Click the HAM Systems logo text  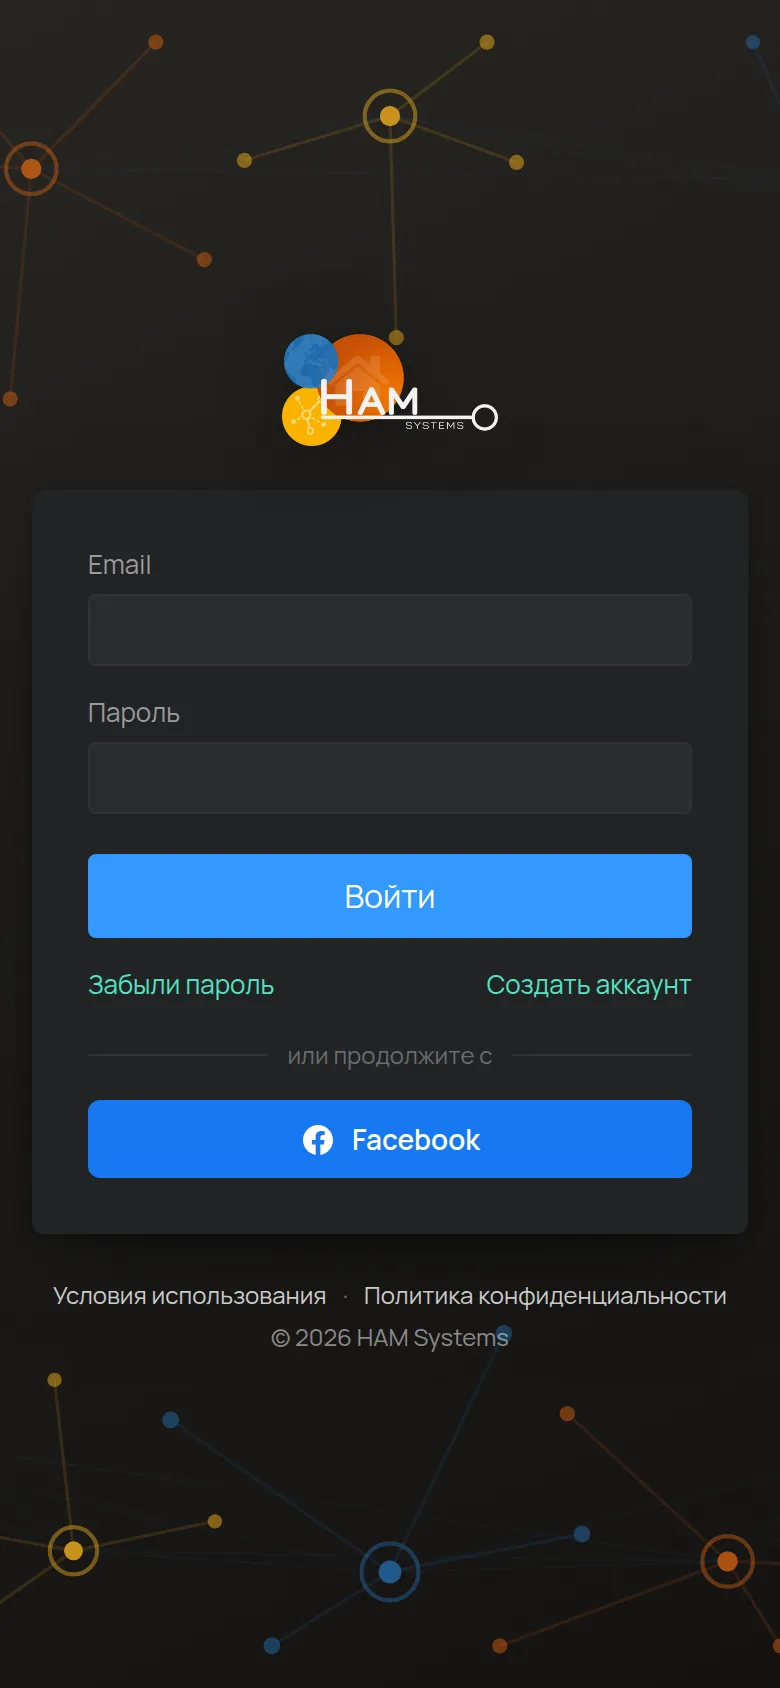click(x=370, y=400)
